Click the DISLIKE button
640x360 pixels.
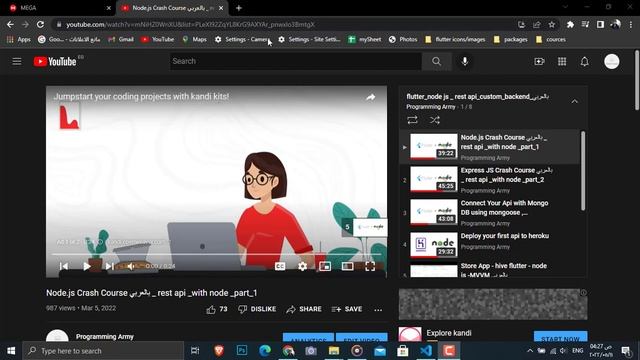257,309
